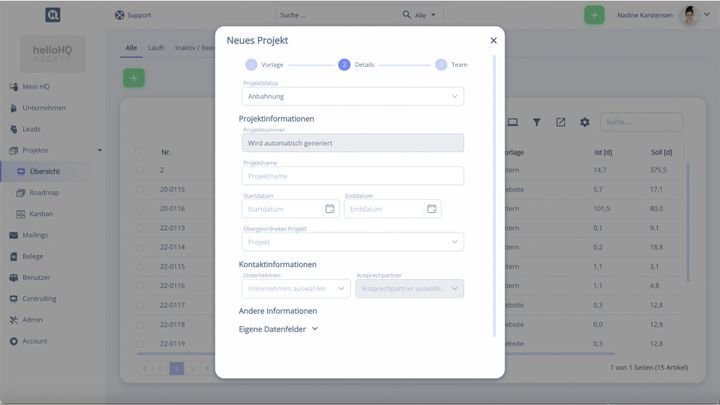This screenshot has height=405, width=720.
Task: Open the Übergeordnetes Projekt dropdown
Action: coord(353,242)
